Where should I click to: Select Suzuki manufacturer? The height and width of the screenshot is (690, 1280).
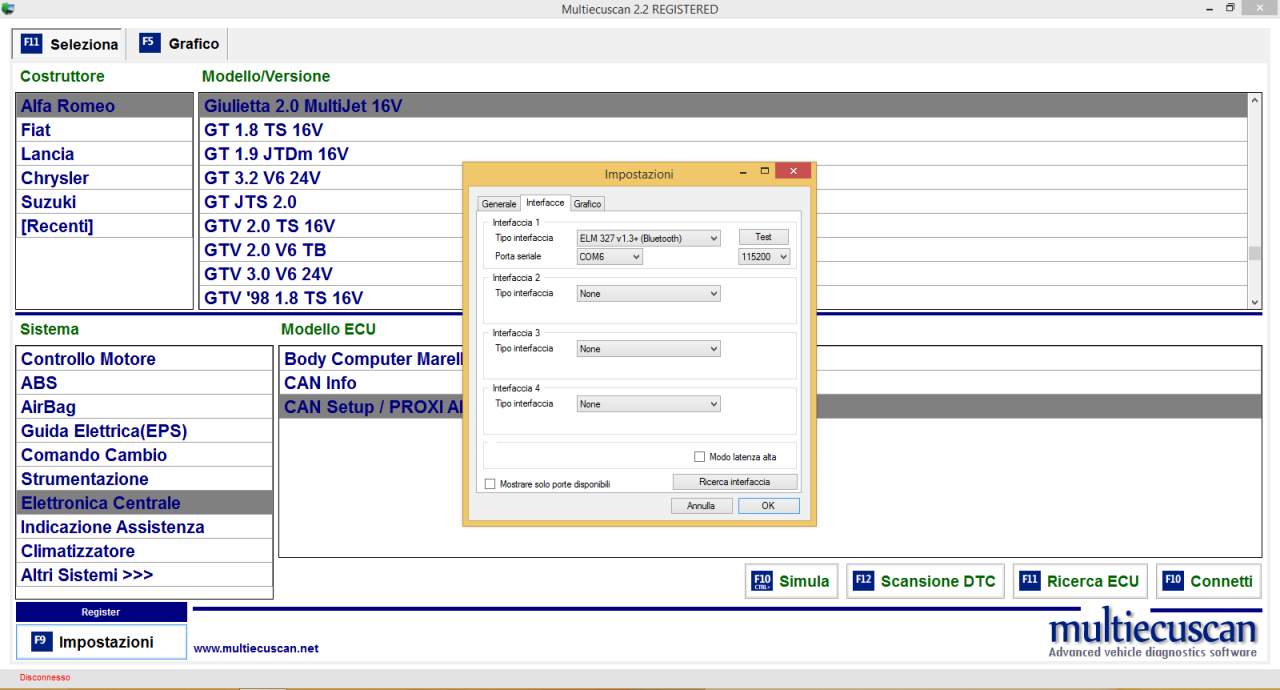[x=105, y=202]
